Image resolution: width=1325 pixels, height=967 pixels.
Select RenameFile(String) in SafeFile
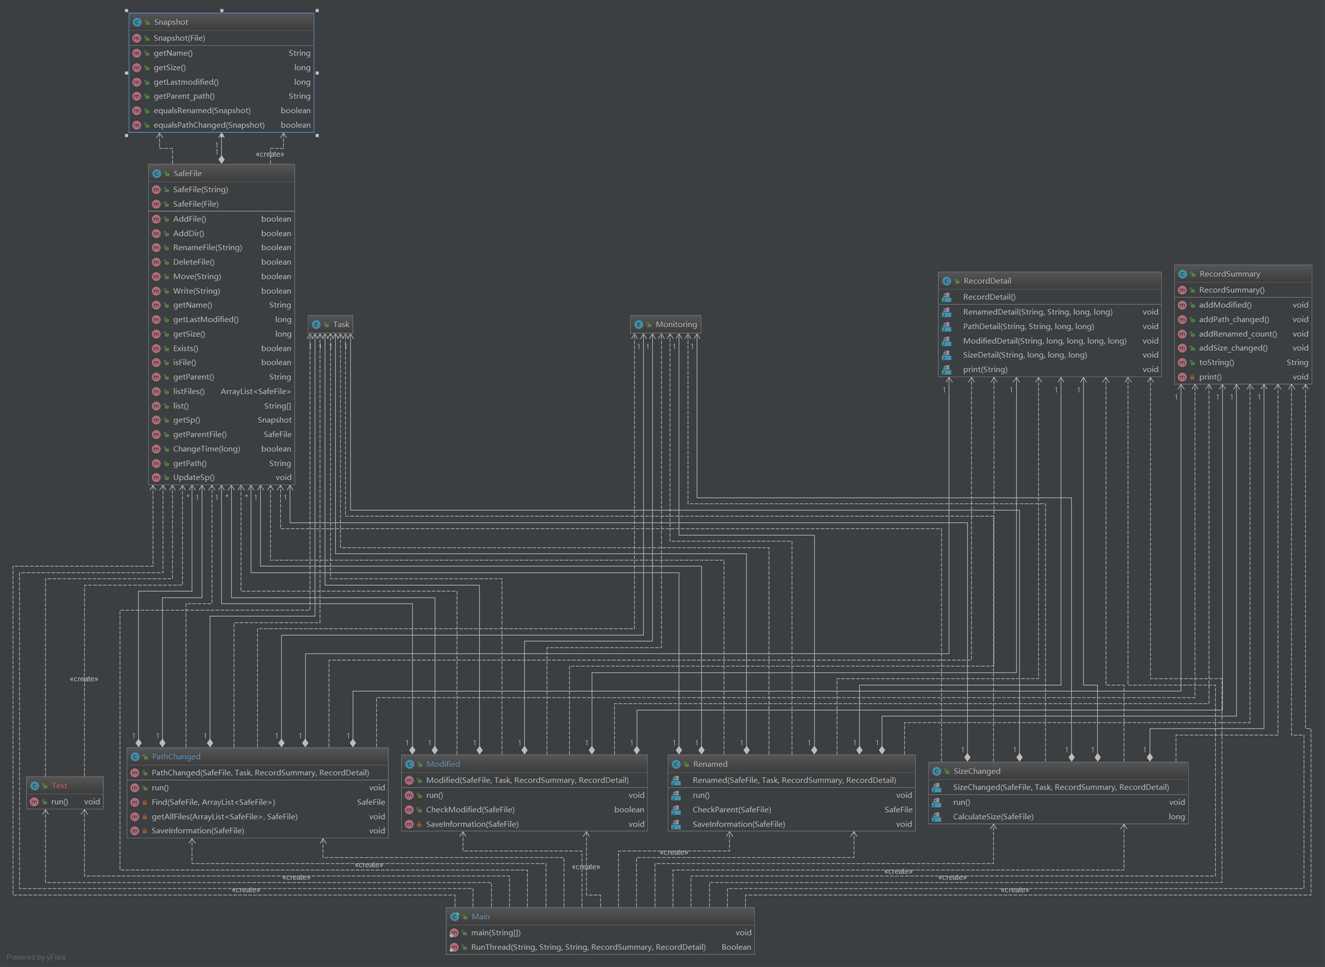221,248
